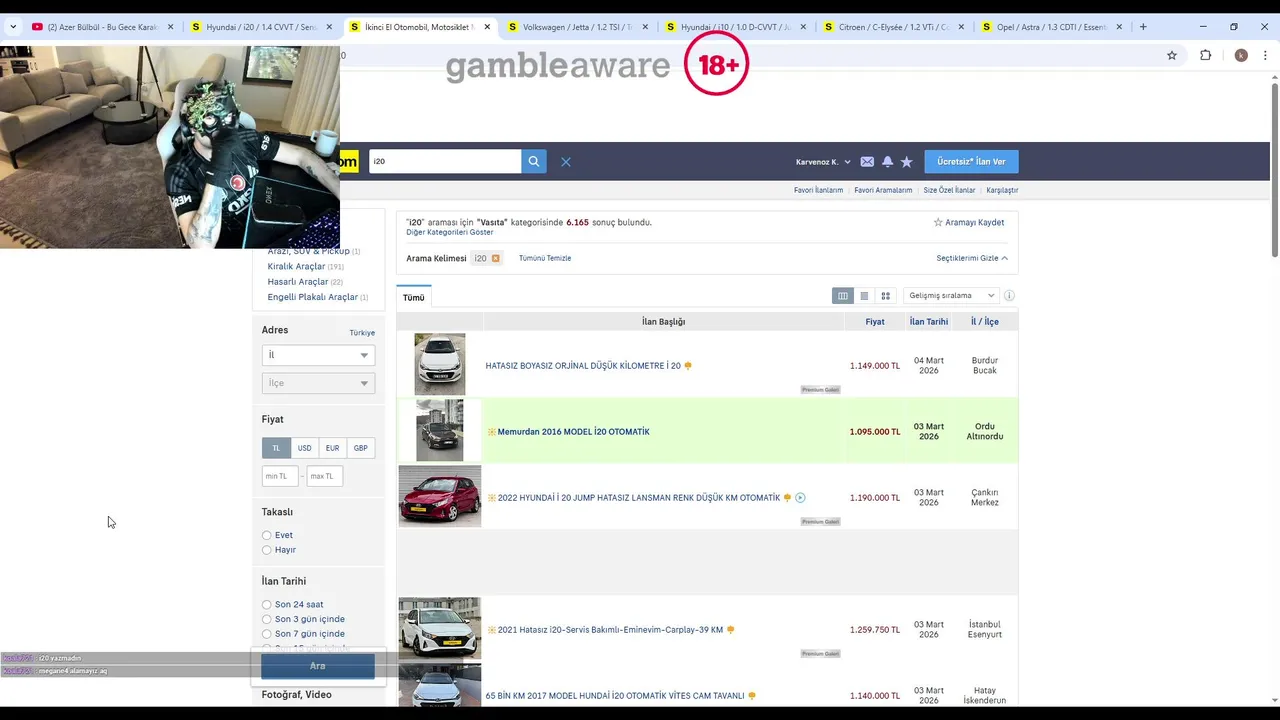
Task: Choose EUR currency toggle
Action: tap(333, 448)
